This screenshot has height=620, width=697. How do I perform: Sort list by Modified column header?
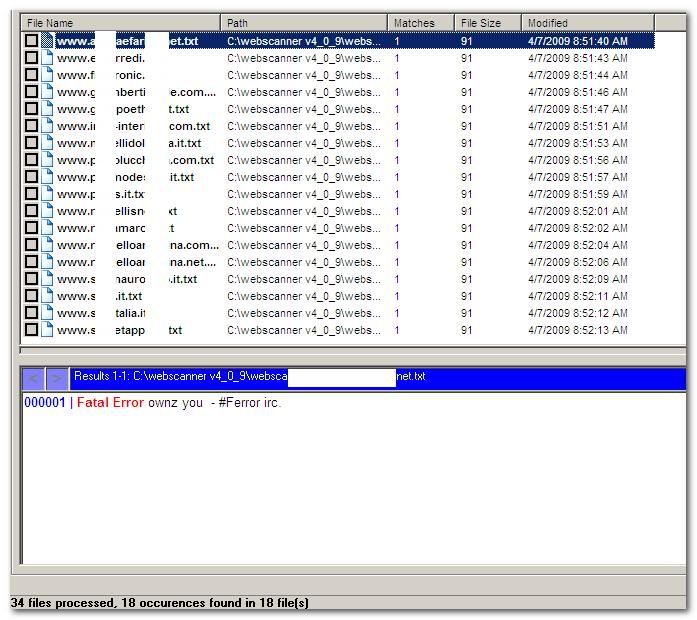(x=587, y=22)
